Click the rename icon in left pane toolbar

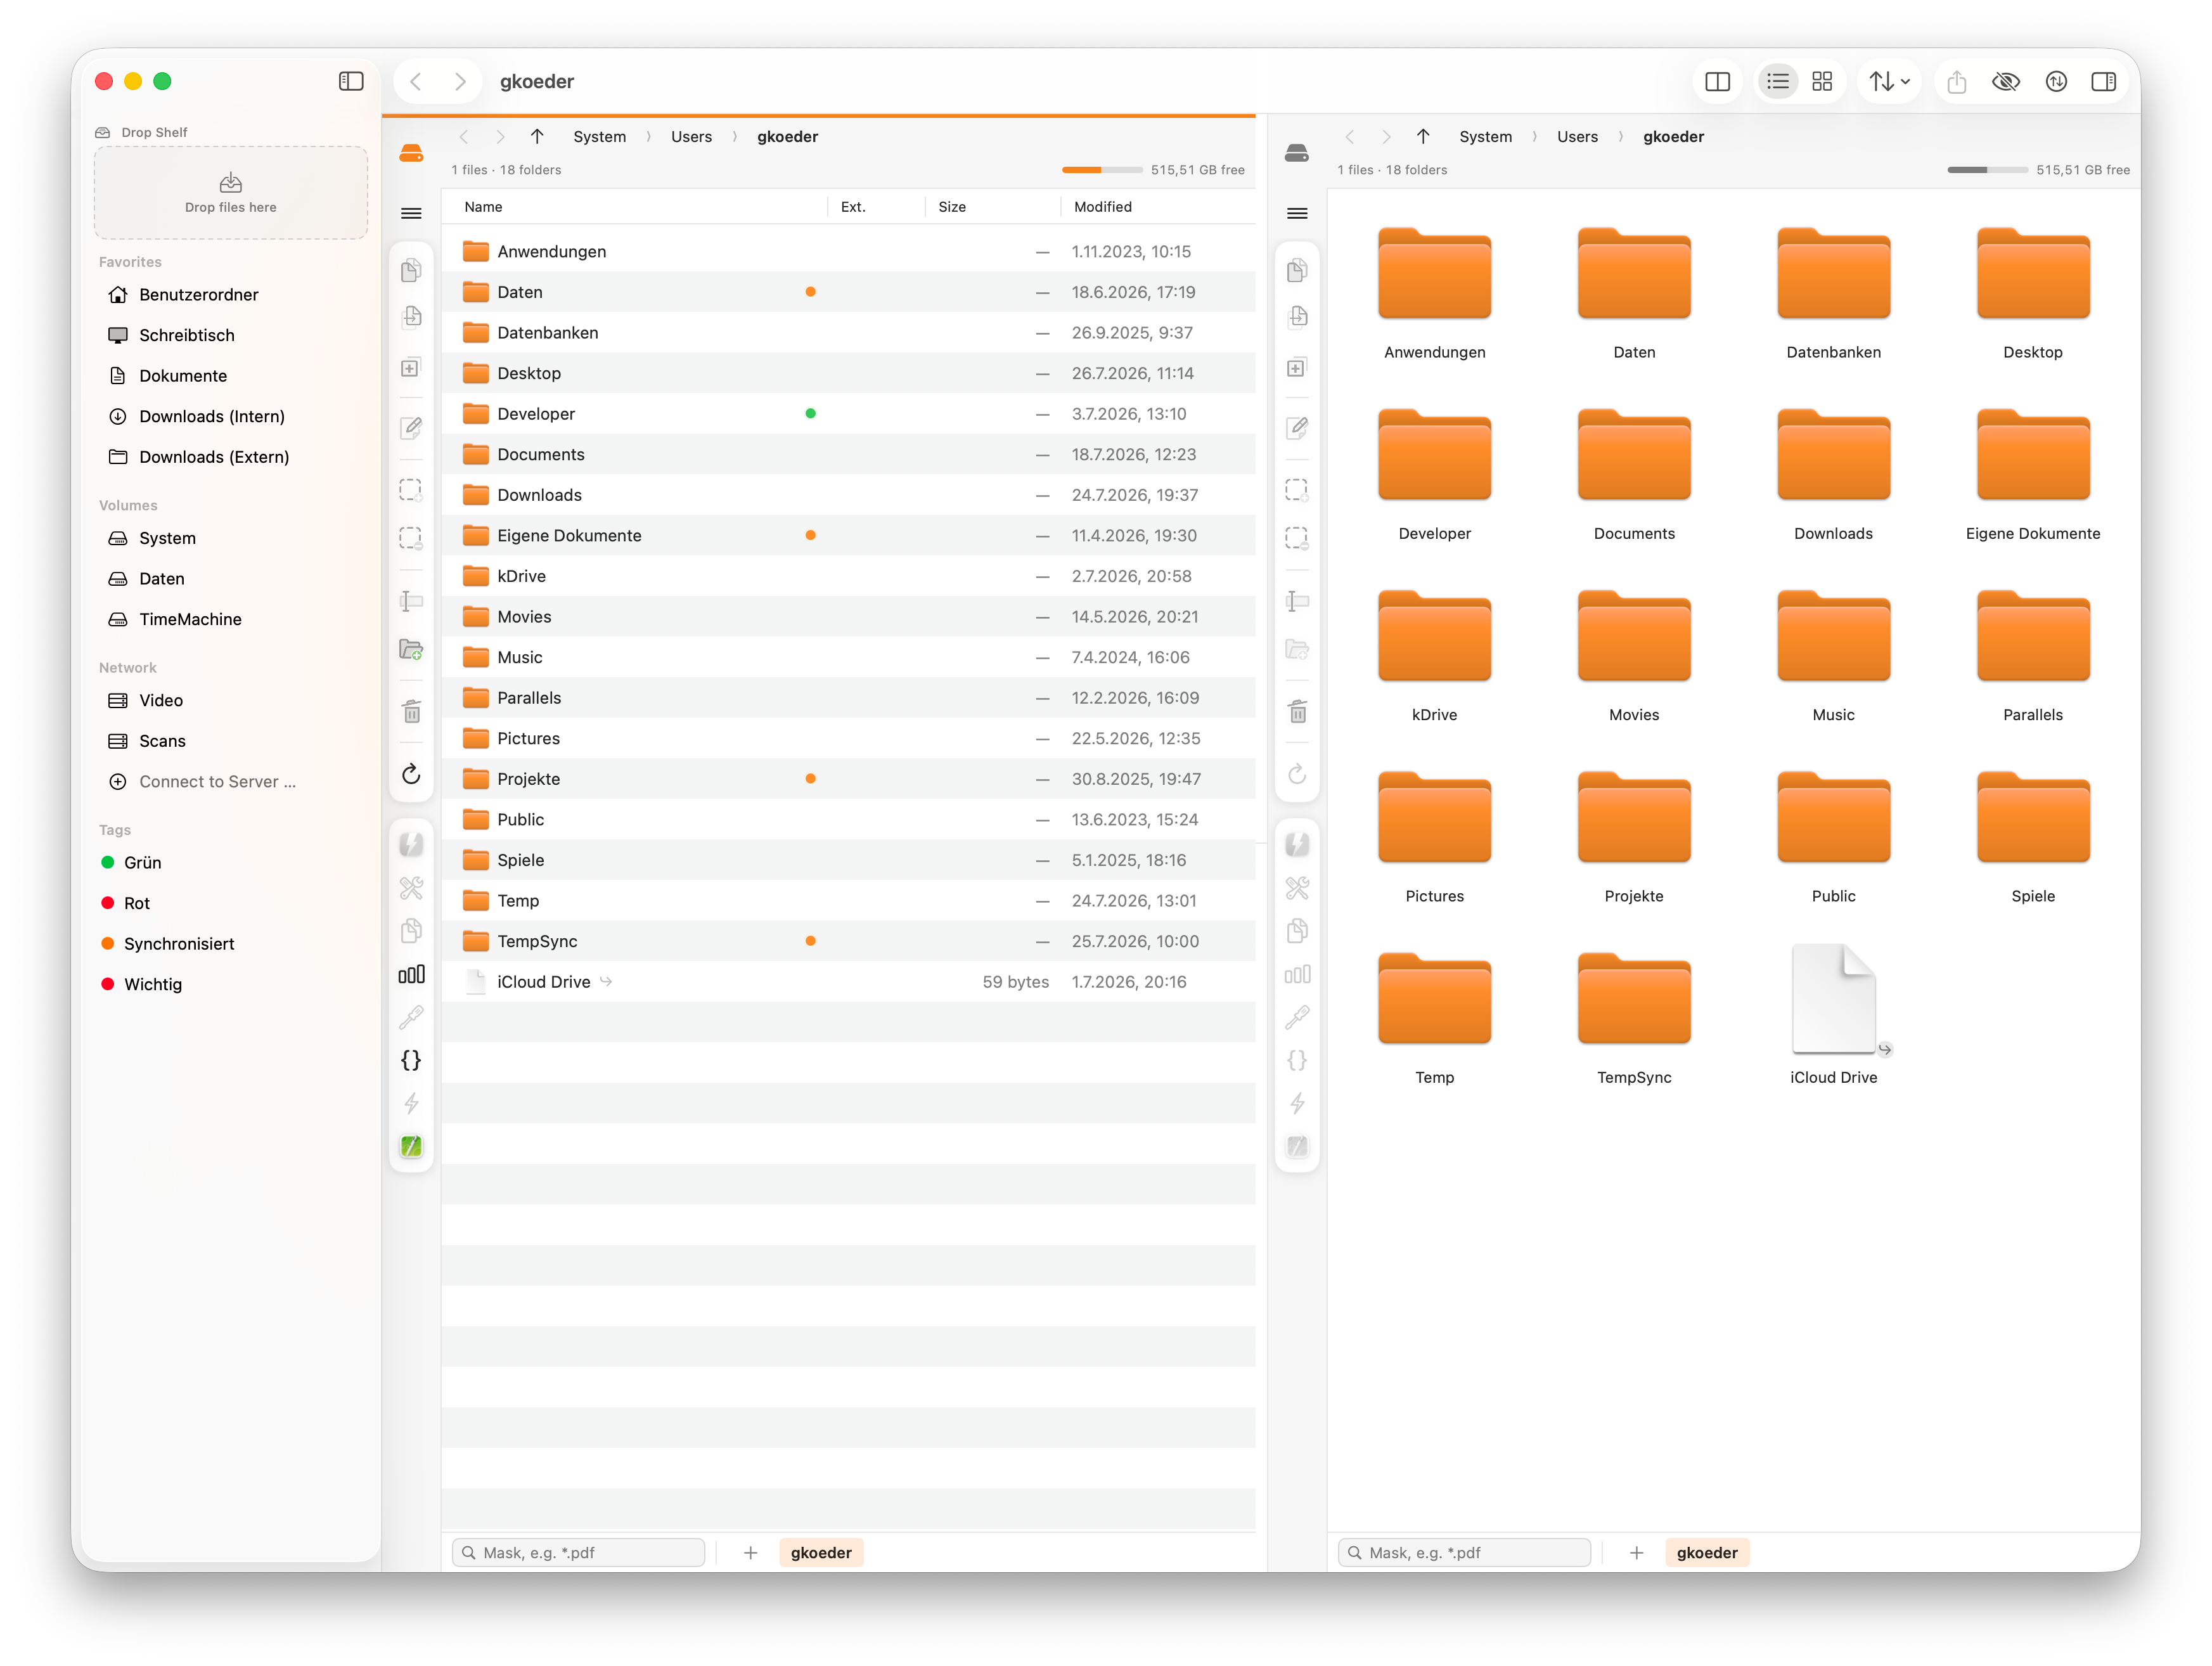click(x=411, y=601)
